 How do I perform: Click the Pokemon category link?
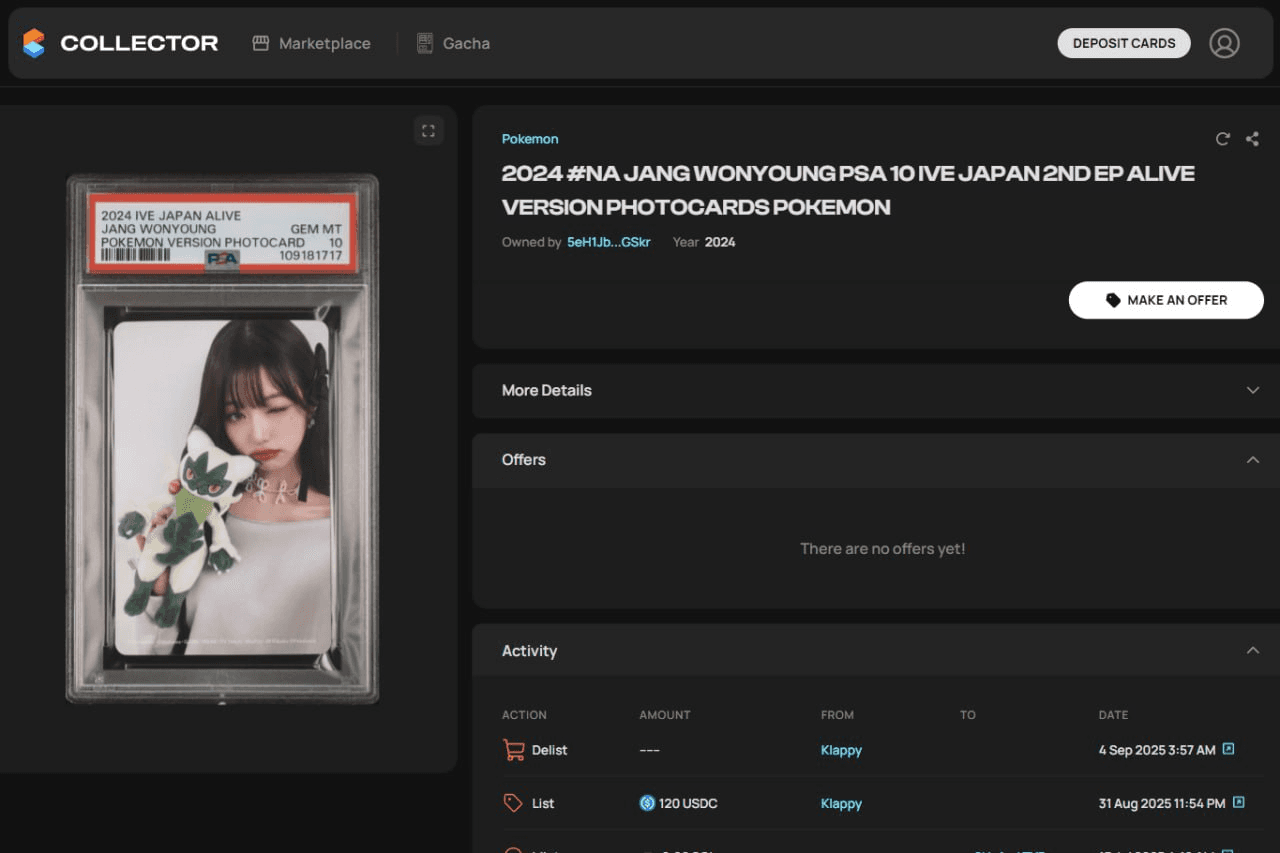click(530, 139)
